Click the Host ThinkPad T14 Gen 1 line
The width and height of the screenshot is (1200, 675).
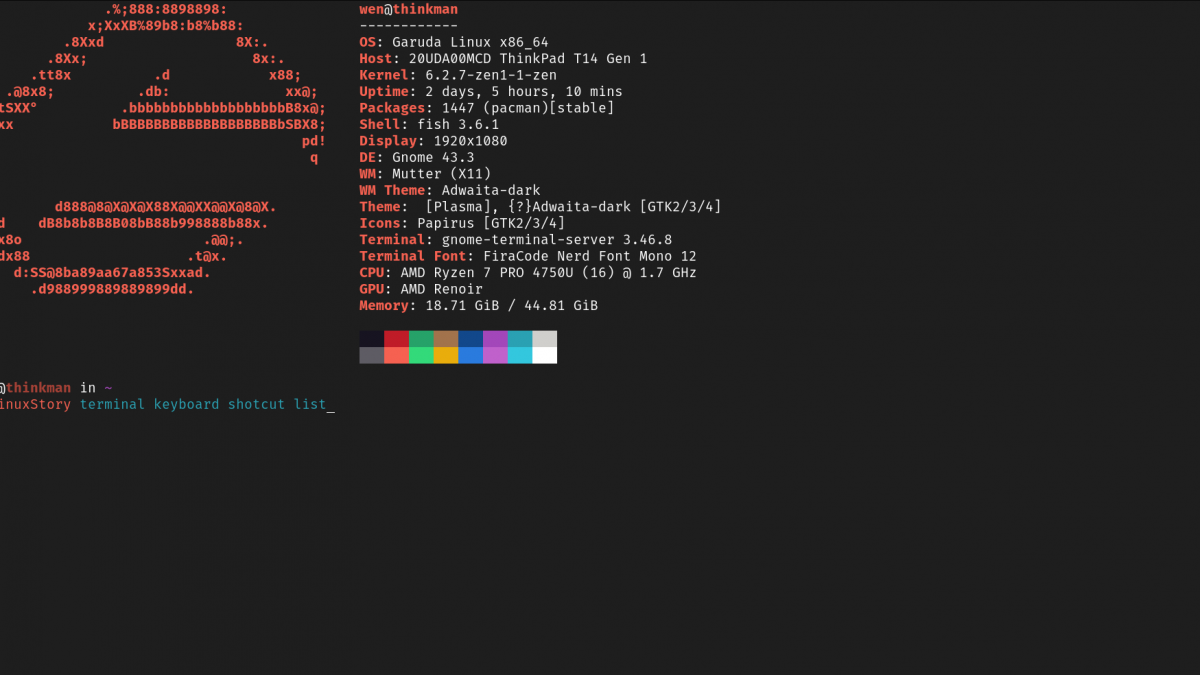[503, 59]
